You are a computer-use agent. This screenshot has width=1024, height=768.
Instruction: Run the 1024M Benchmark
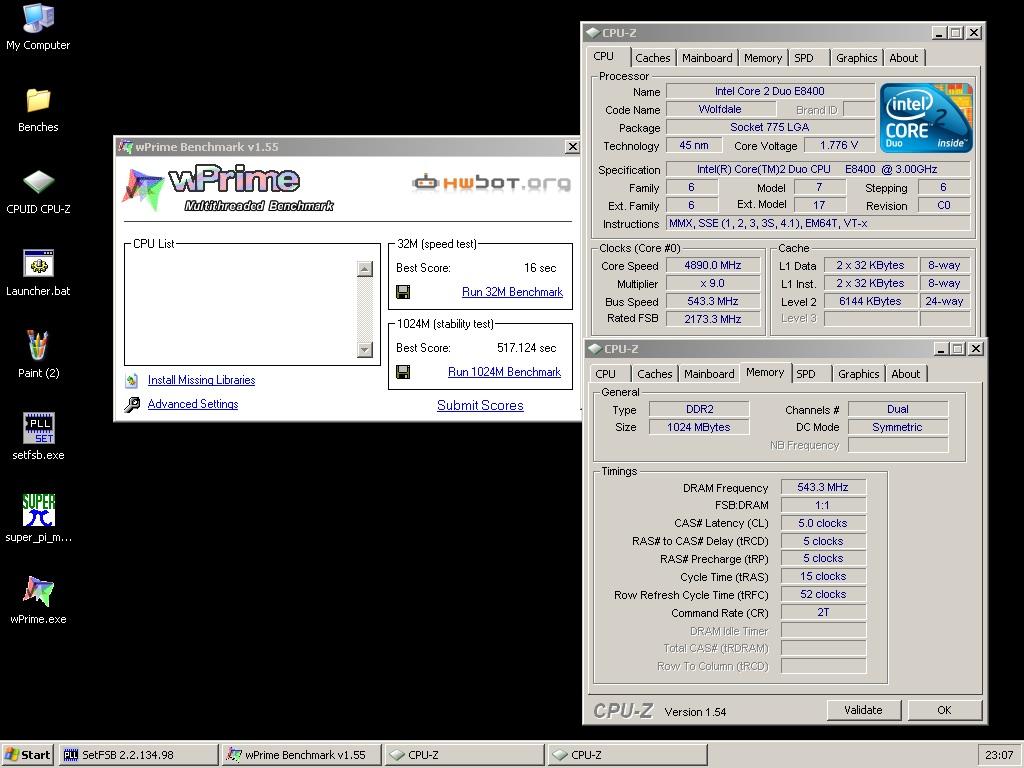point(504,372)
